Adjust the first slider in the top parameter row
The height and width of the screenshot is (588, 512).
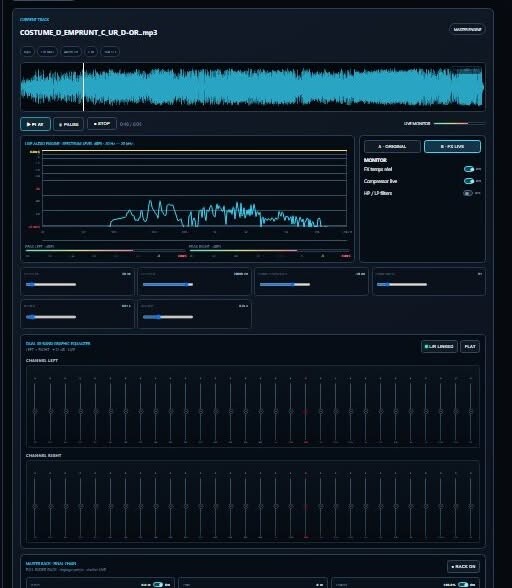[x=51, y=285]
